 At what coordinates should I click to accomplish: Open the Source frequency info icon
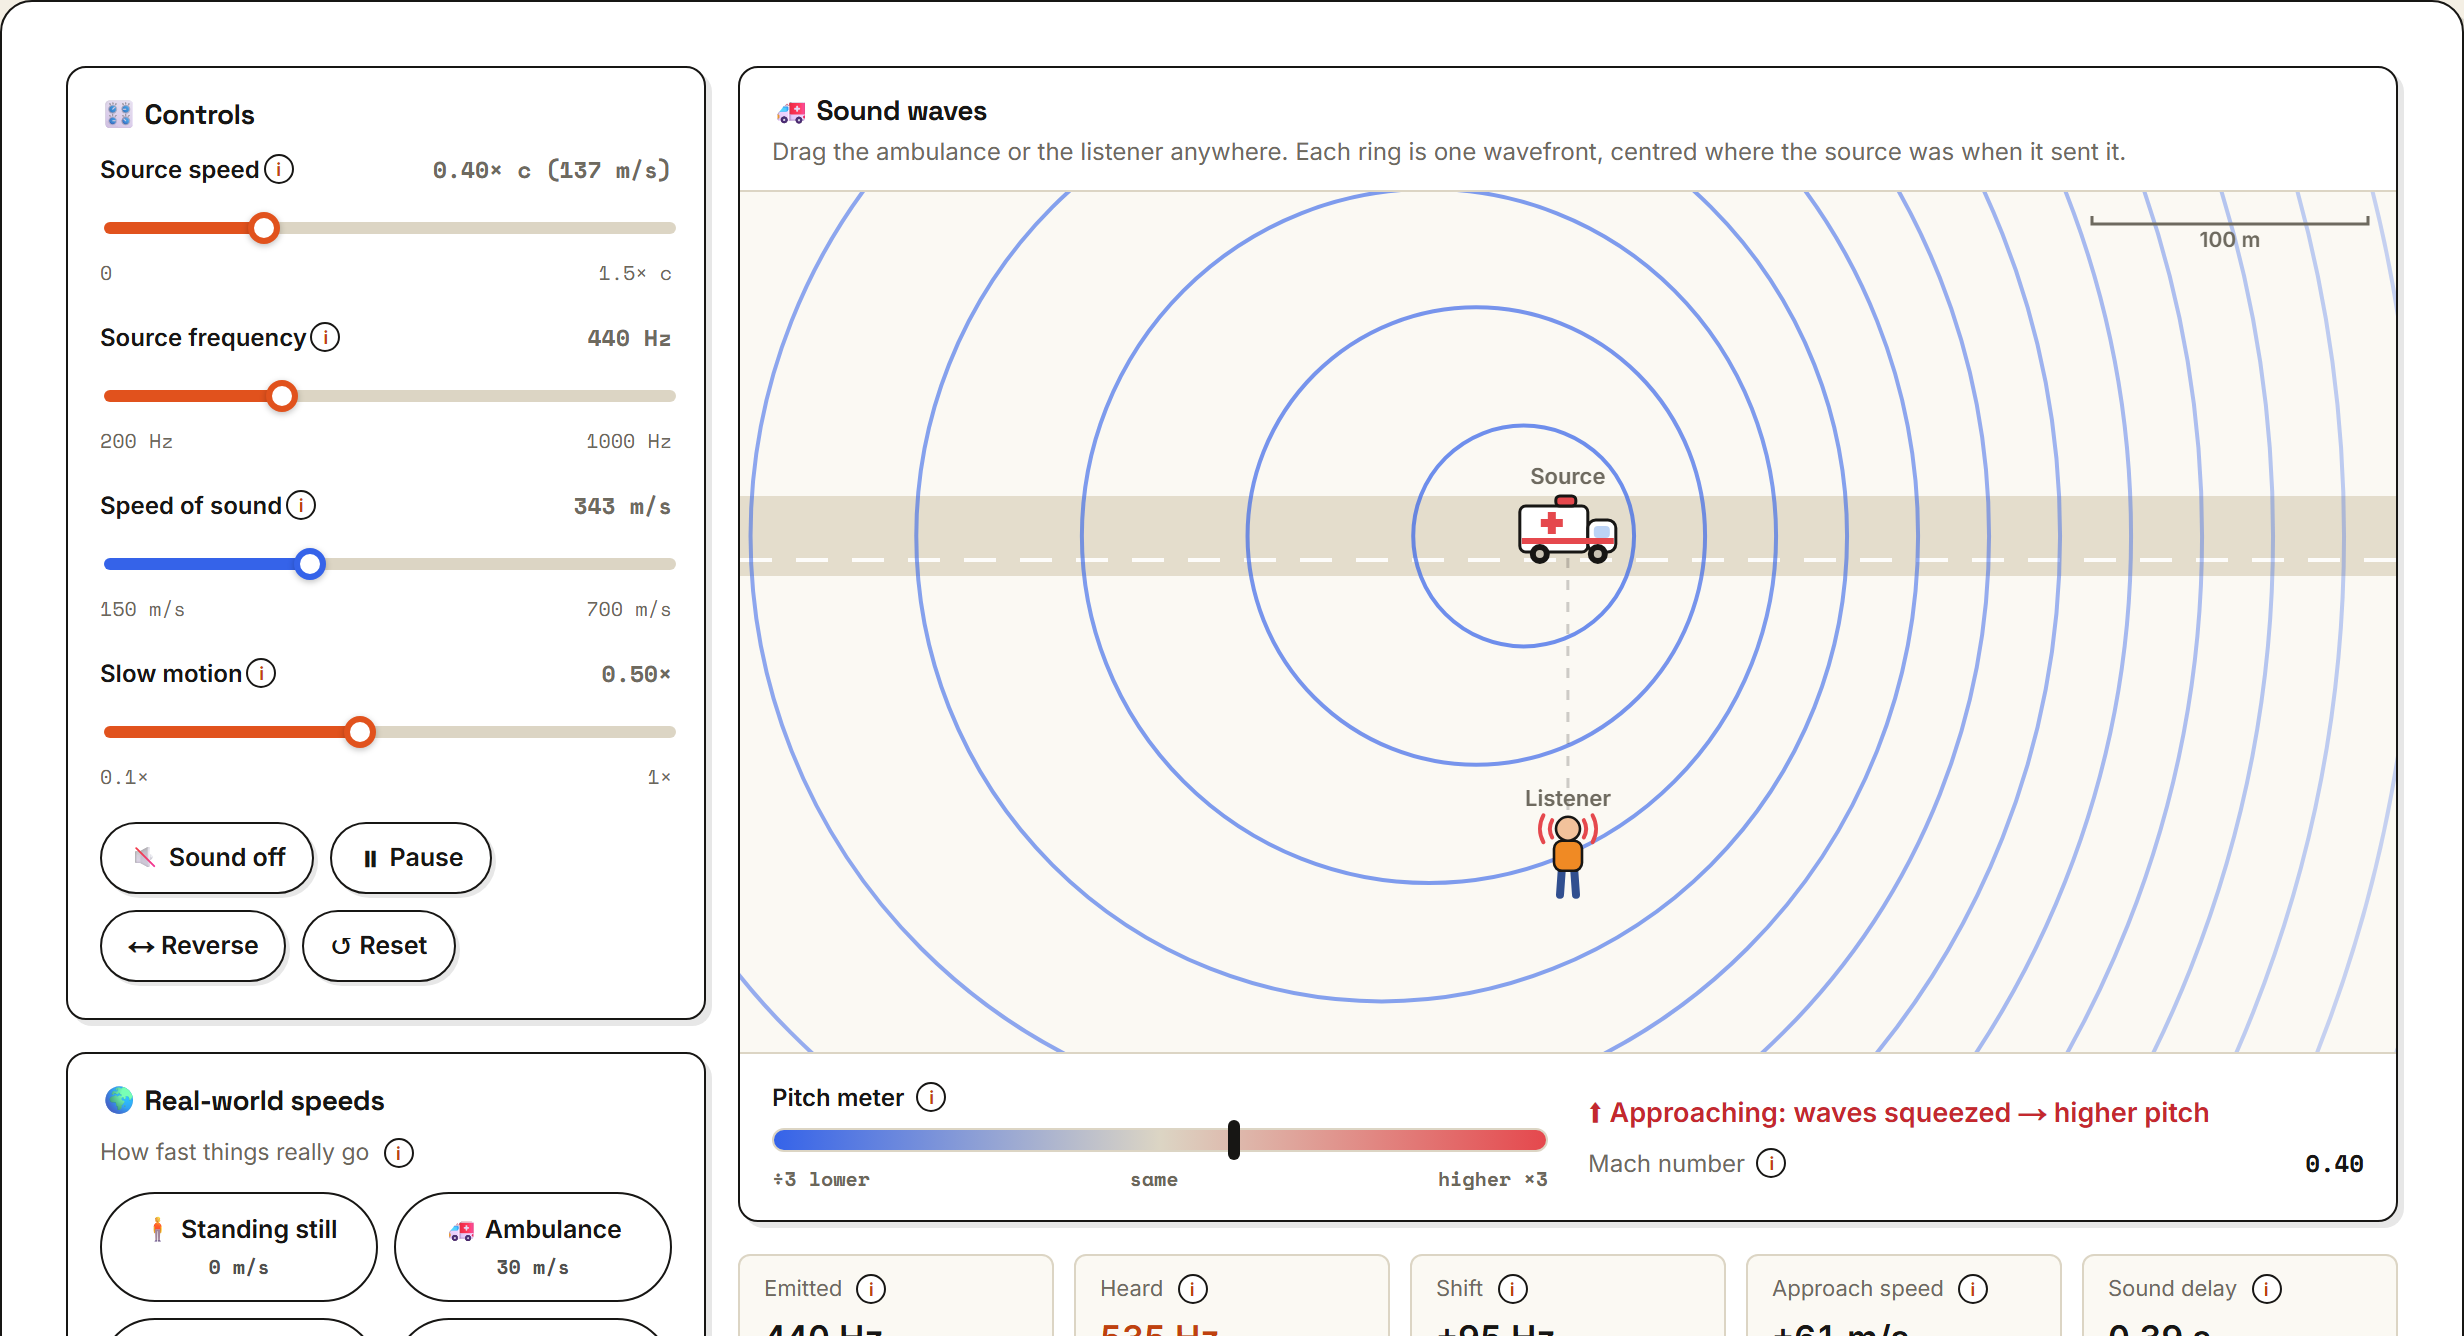[x=325, y=337]
